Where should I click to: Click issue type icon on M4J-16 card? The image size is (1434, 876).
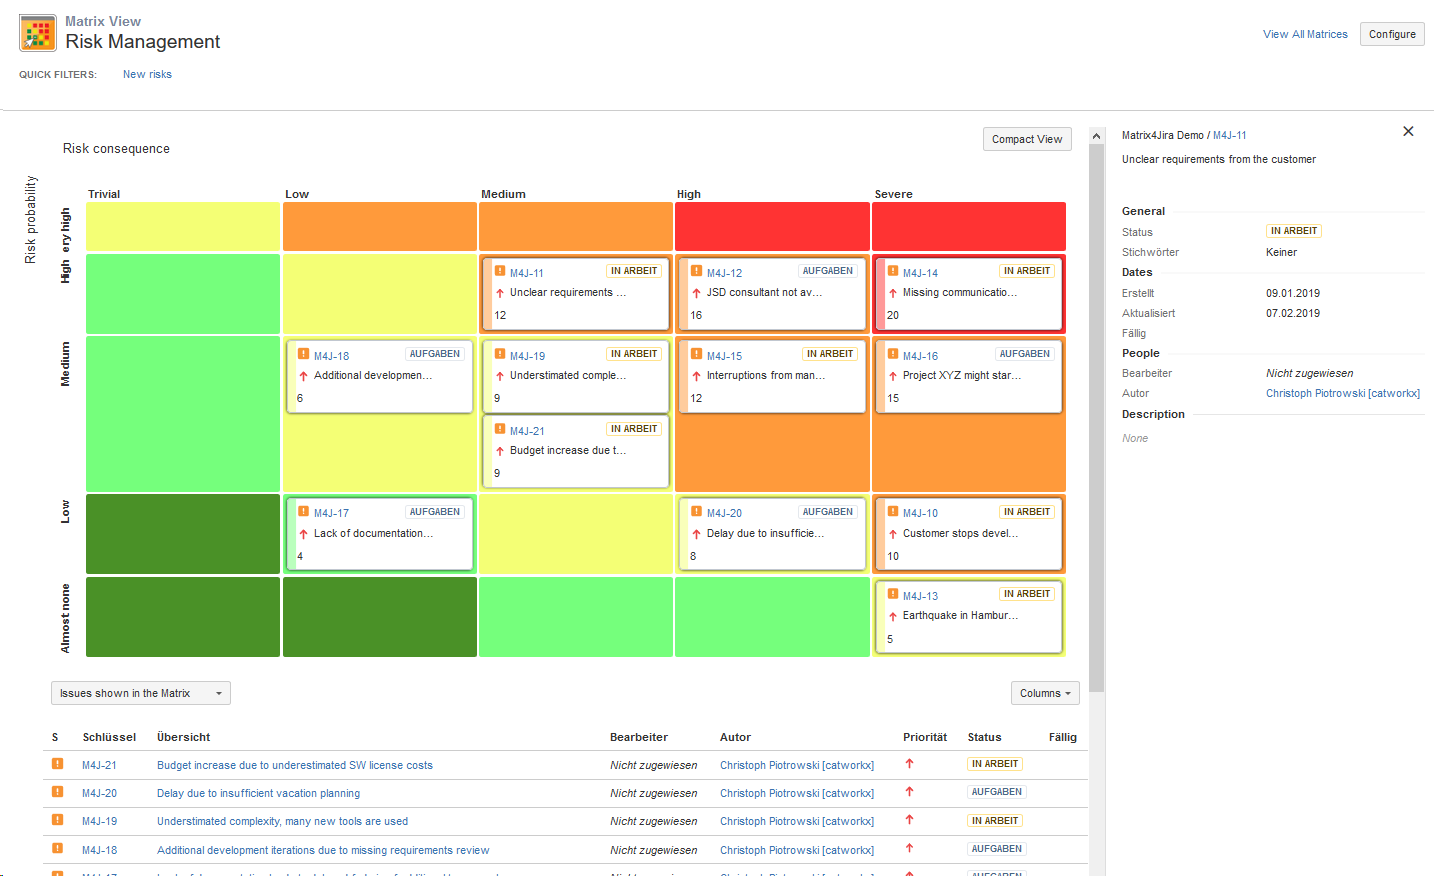click(893, 354)
